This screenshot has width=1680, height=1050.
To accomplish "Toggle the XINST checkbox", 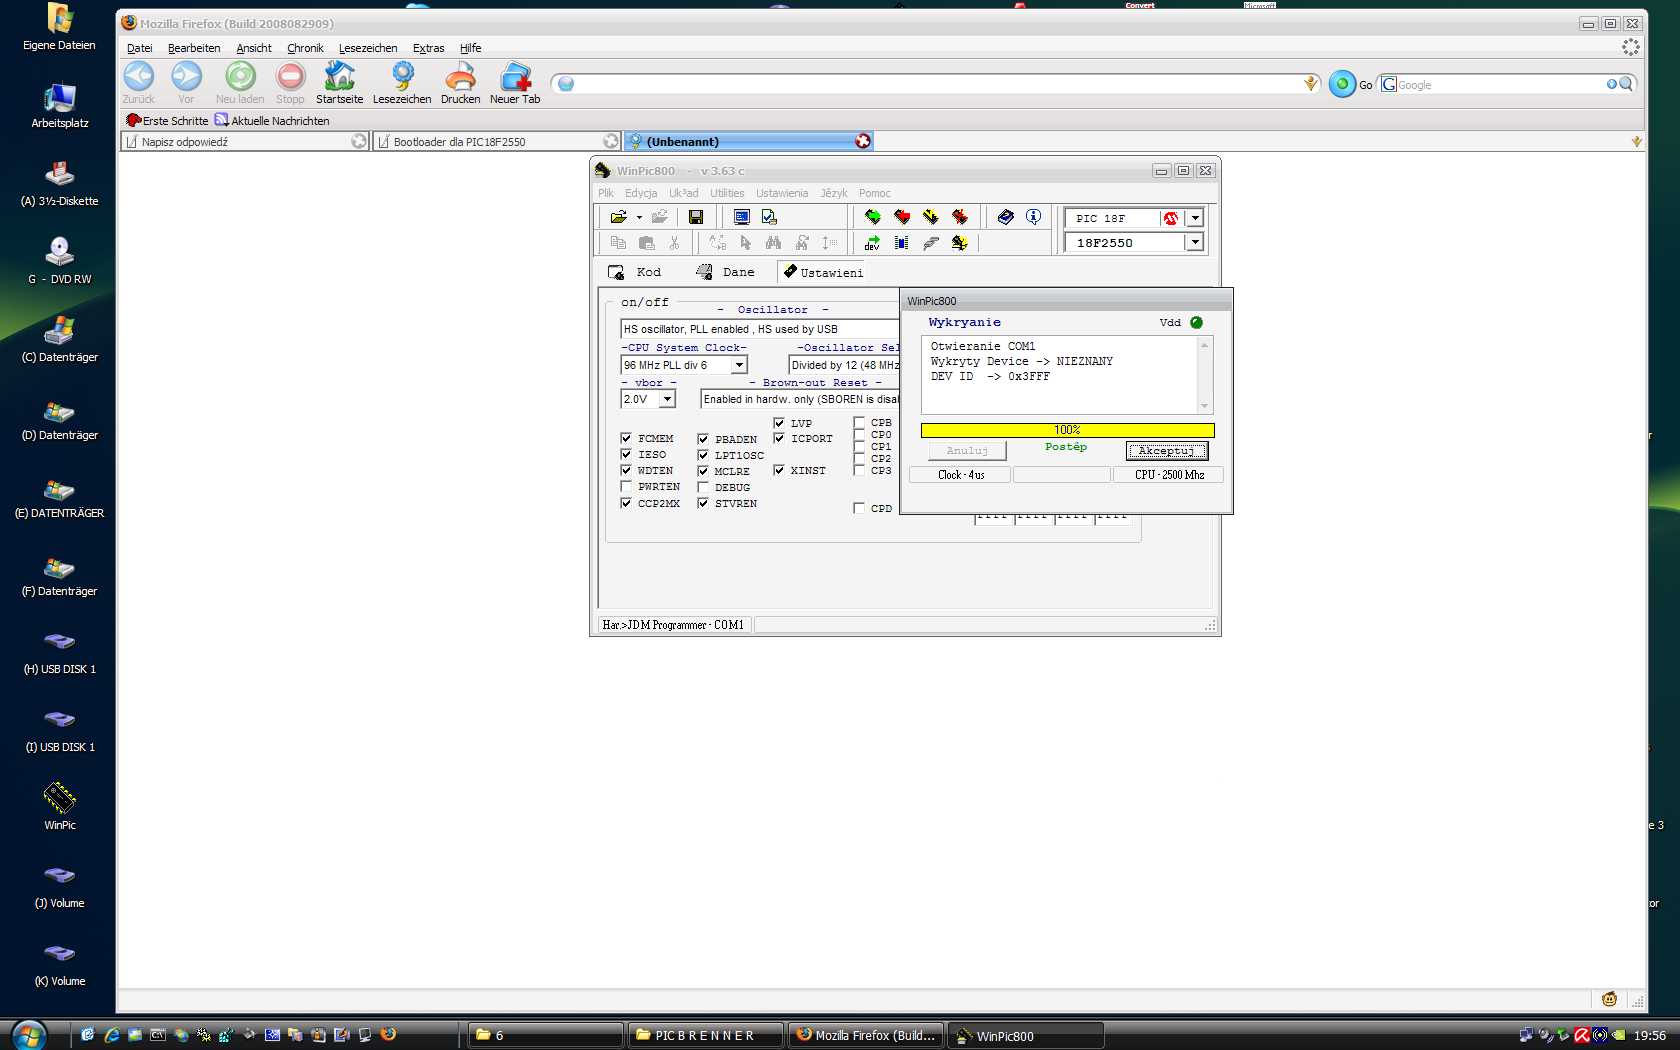I will point(779,470).
